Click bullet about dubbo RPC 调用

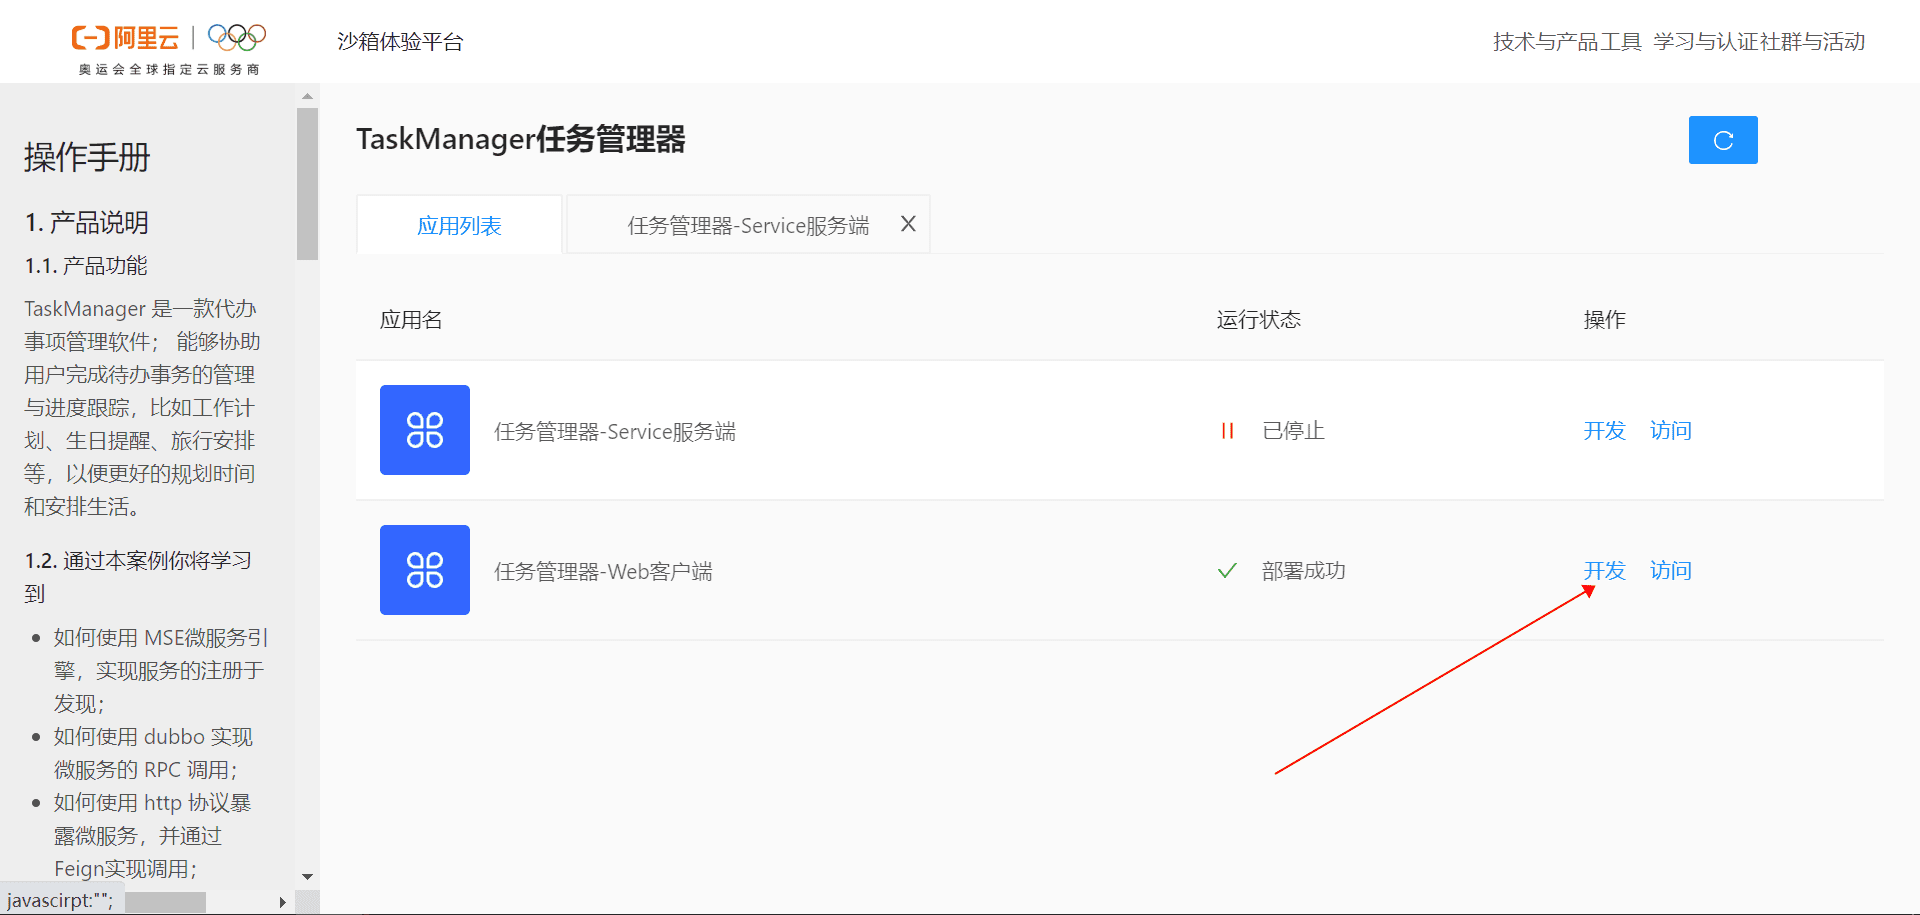[x=153, y=753]
